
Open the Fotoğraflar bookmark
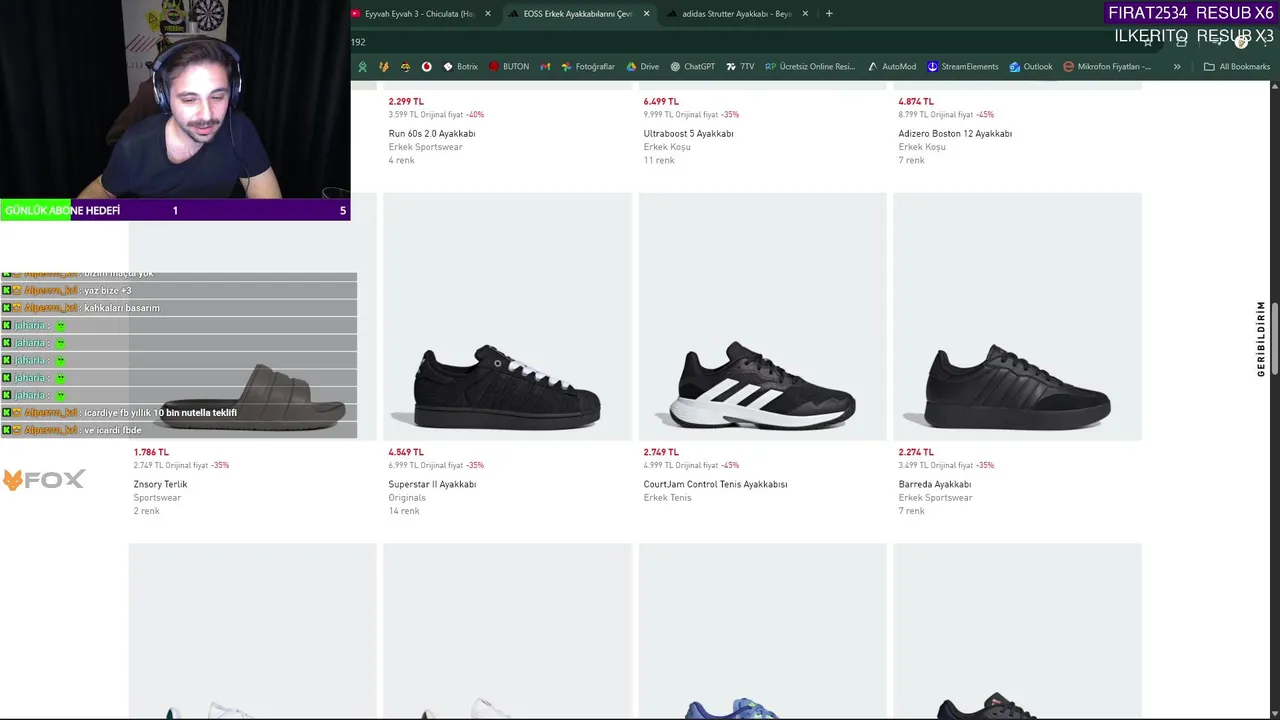pyautogui.click(x=587, y=67)
